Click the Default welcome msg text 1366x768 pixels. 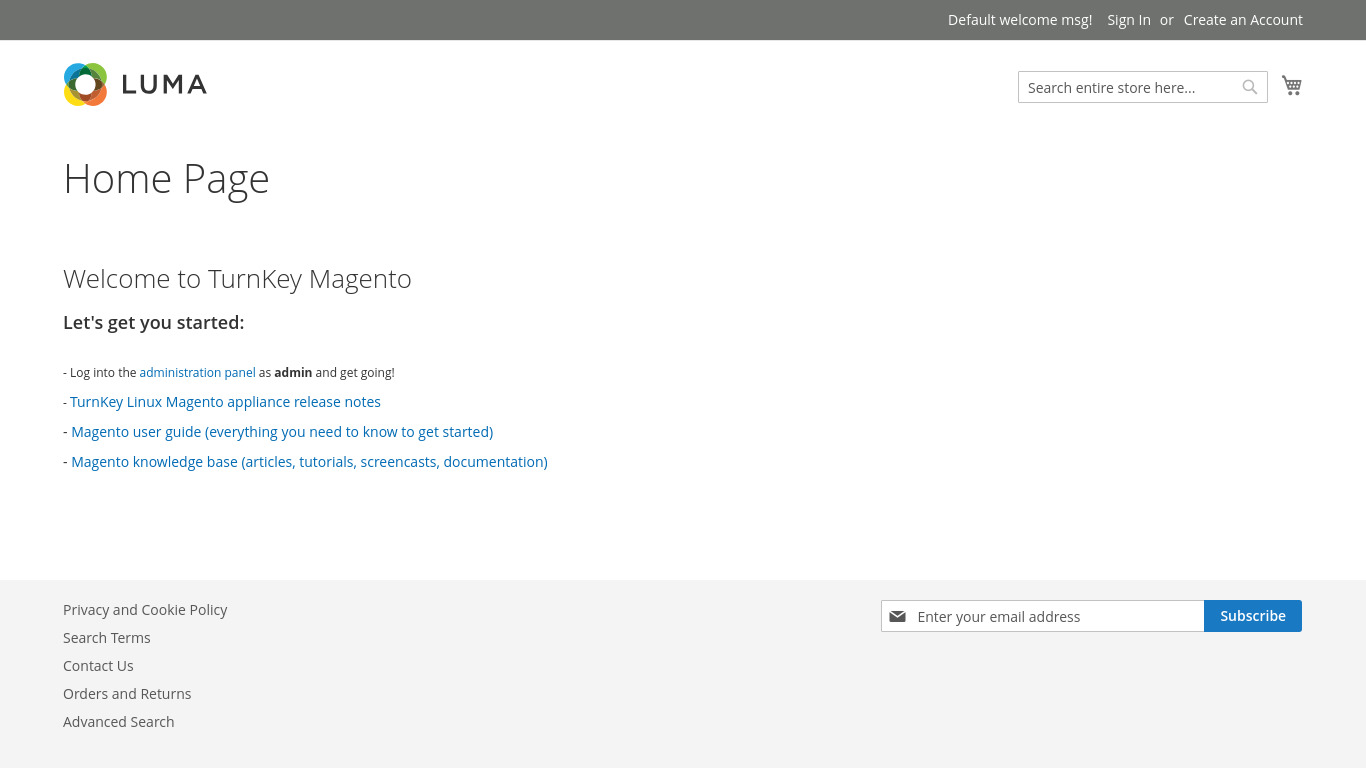[x=1019, y=20]
